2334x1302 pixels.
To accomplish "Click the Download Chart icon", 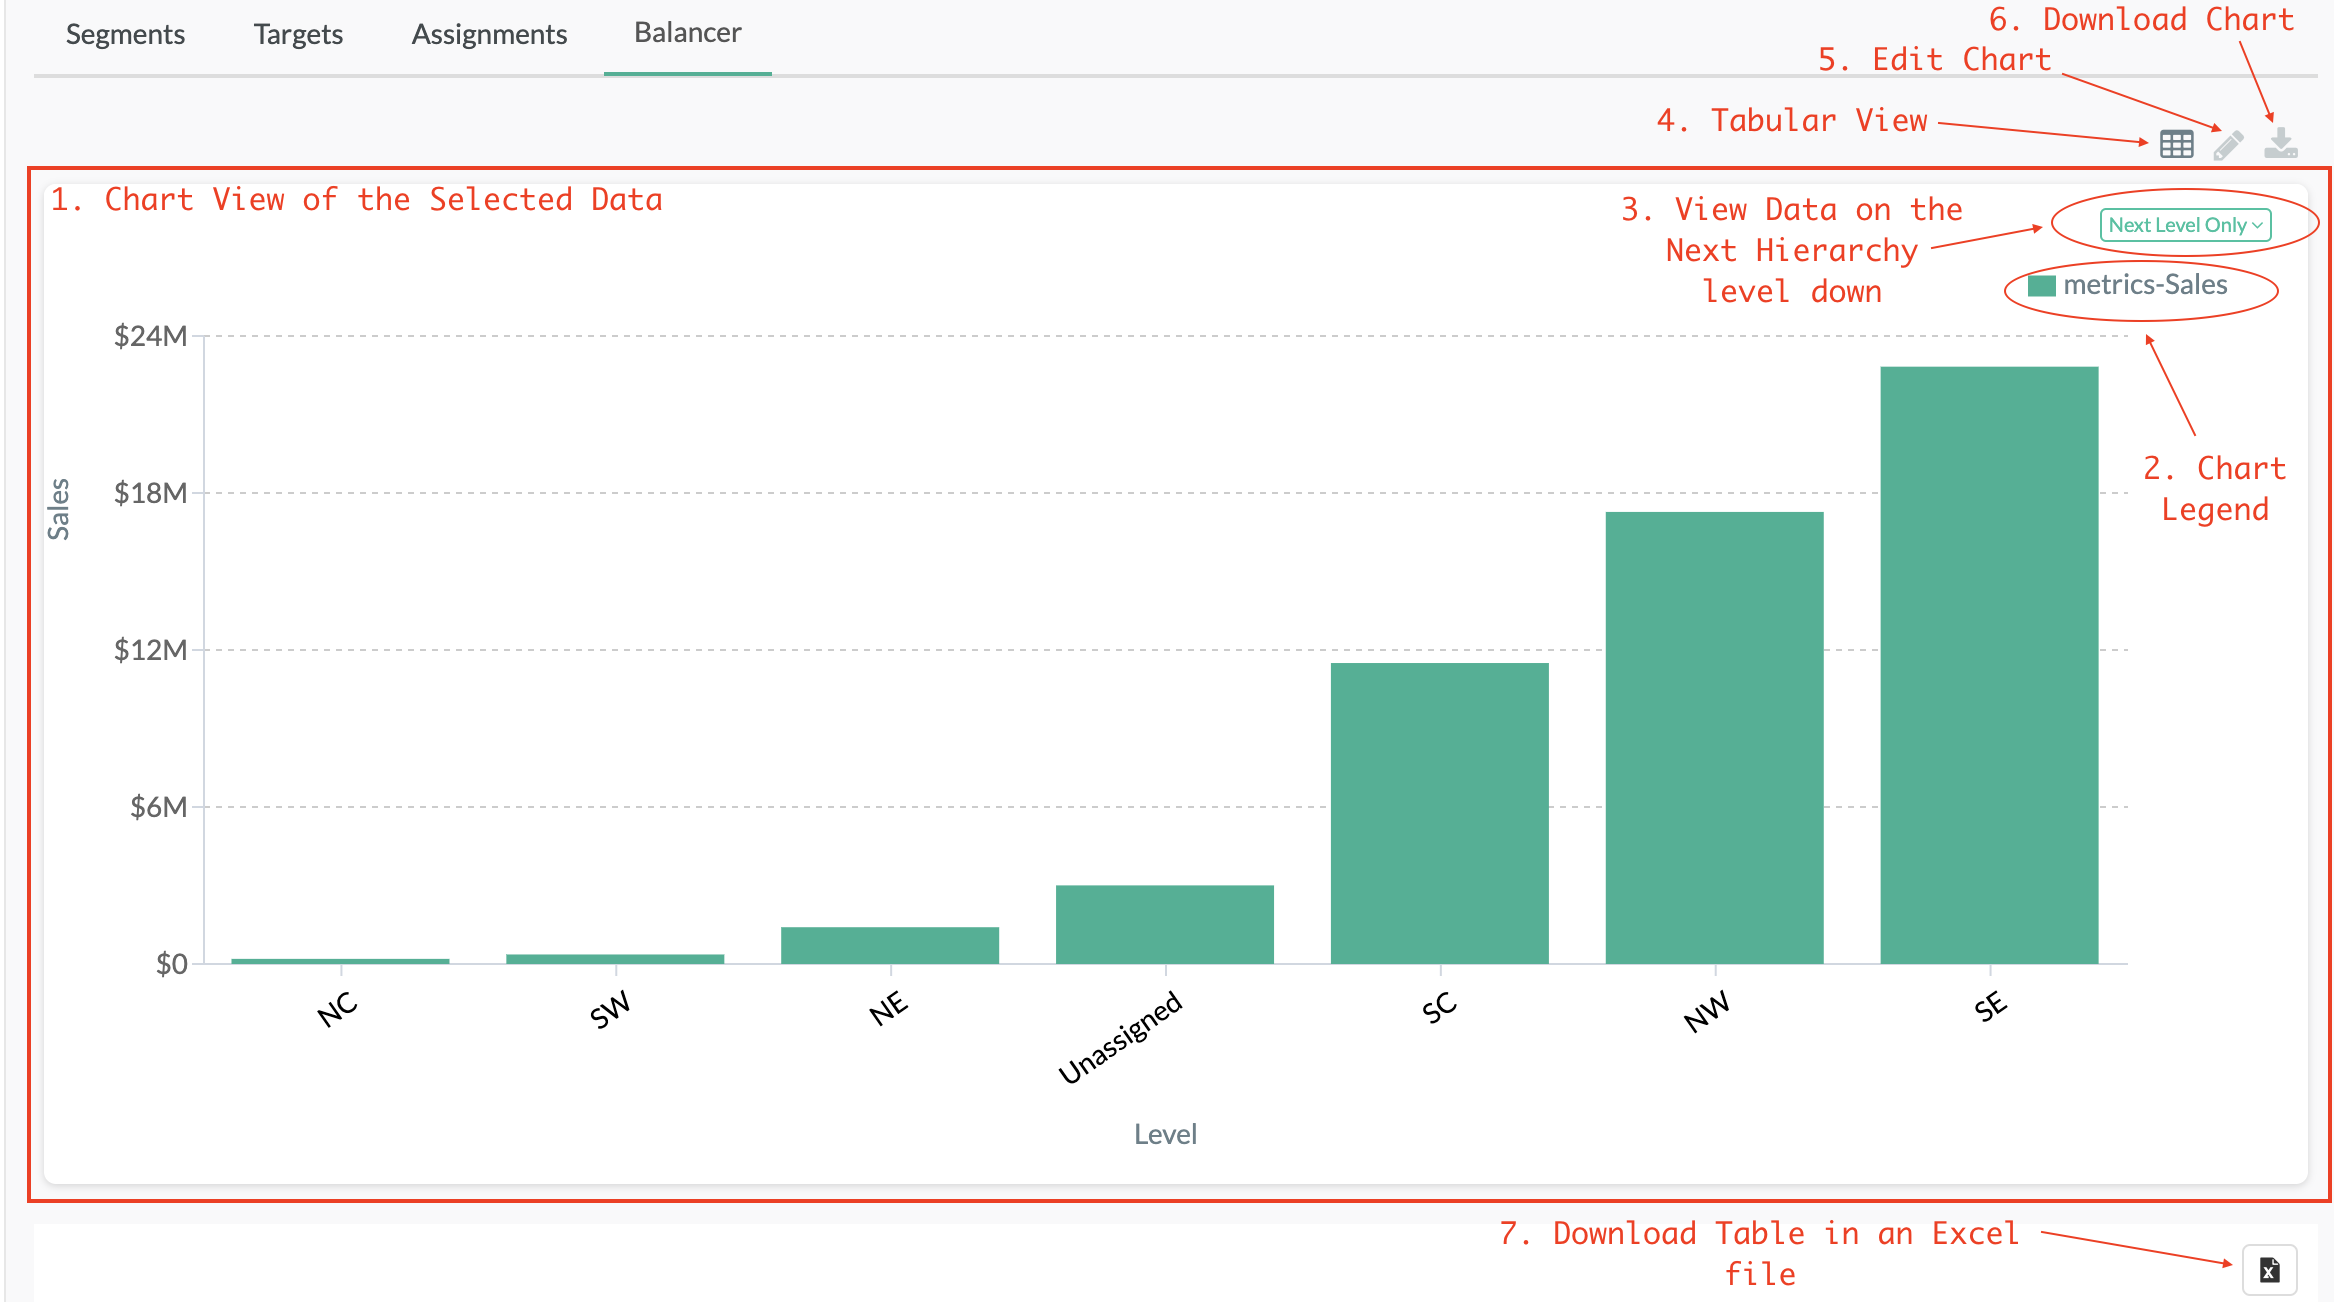I will point(2281,143).
